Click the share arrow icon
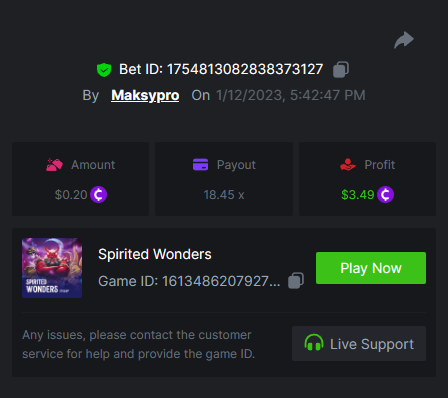This screenshot has height=398, width=448. 404,40
